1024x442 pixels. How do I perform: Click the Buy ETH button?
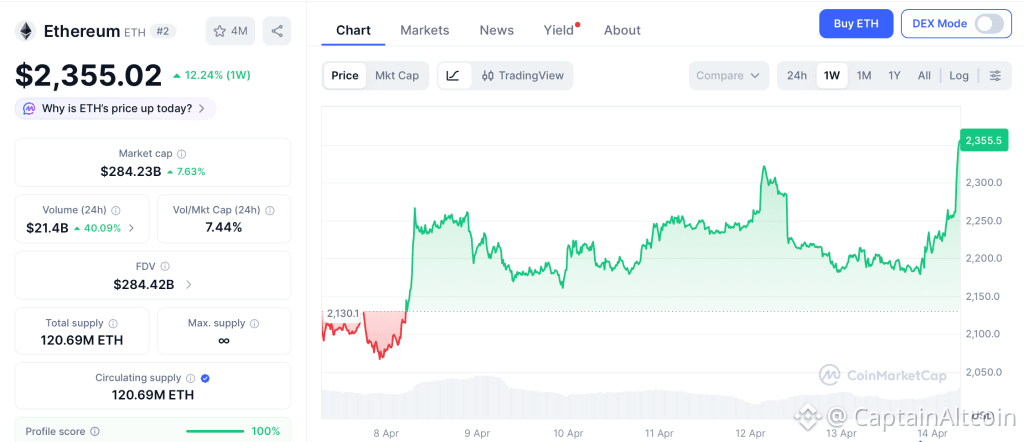coord(855,24)
